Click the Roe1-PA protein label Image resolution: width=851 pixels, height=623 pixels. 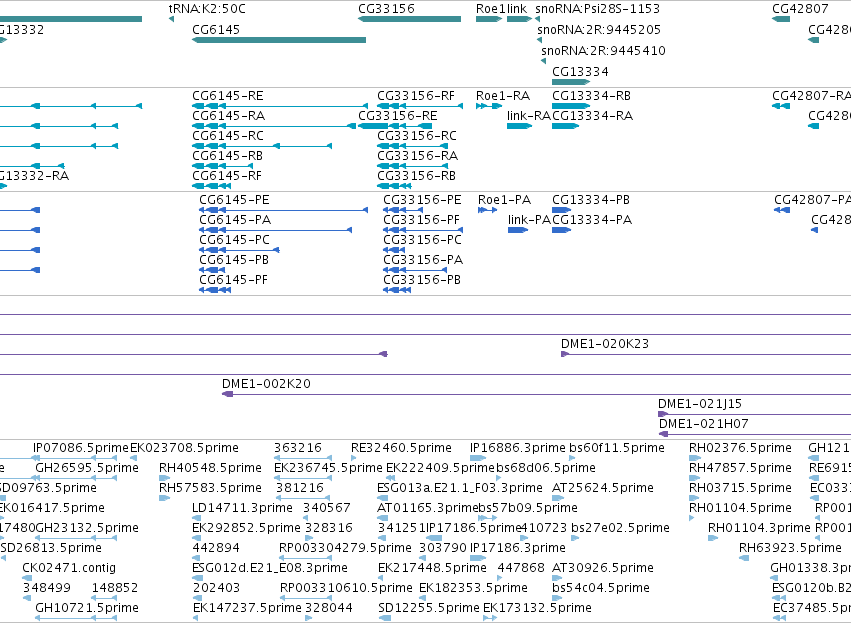[505, 200]
